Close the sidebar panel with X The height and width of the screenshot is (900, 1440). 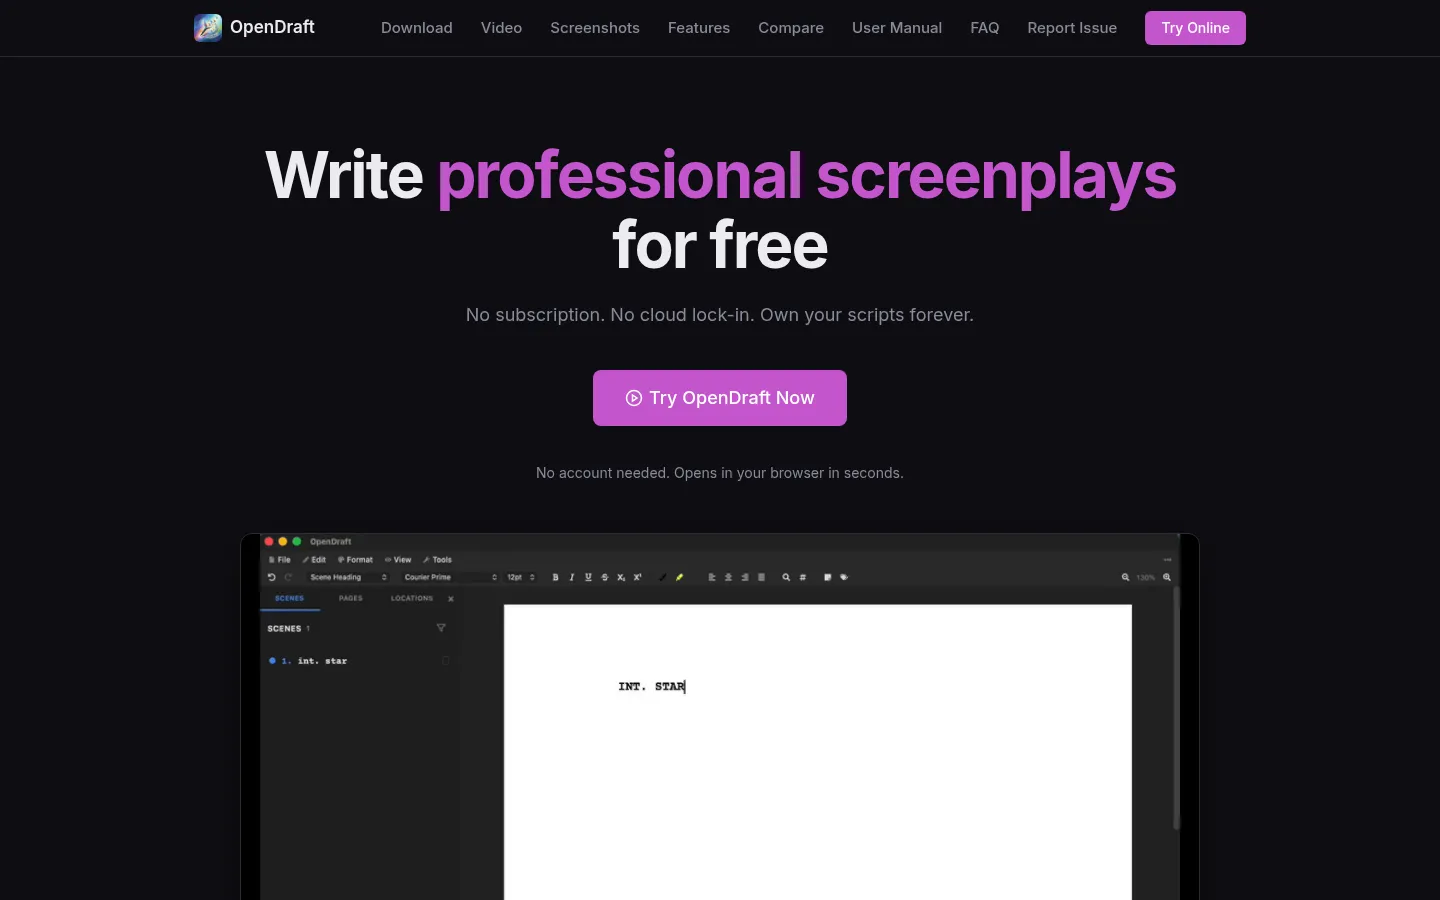(x=451, y=599)
